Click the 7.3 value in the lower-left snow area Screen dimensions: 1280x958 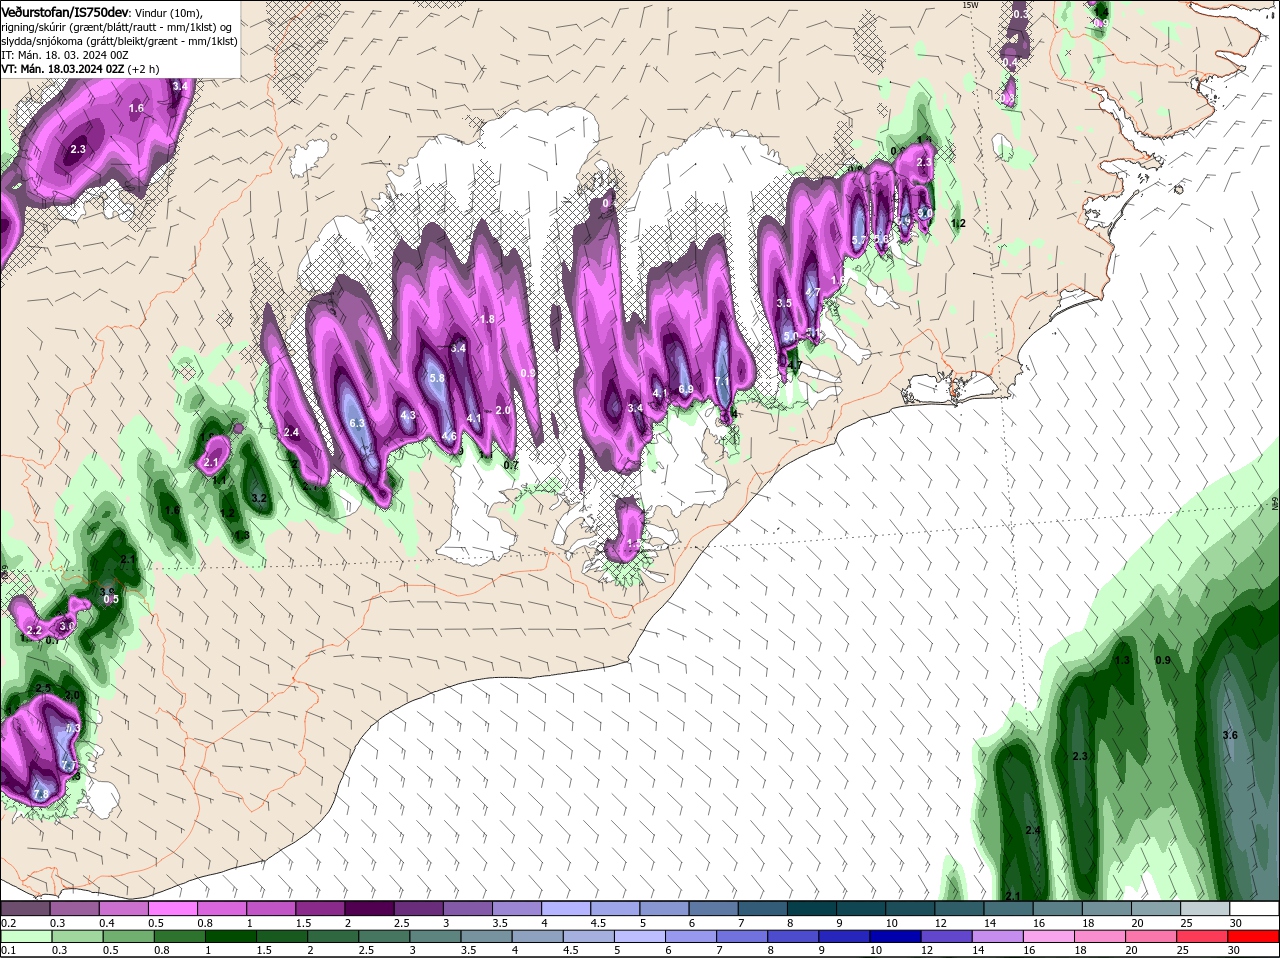point(72,728)
